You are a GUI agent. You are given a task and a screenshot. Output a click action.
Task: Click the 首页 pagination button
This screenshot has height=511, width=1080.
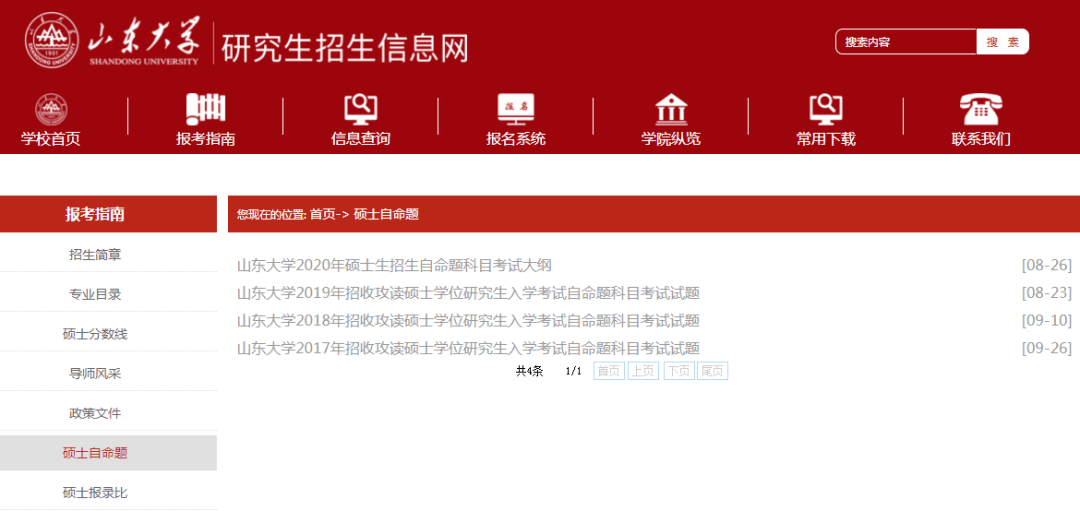tap(609, 371)
